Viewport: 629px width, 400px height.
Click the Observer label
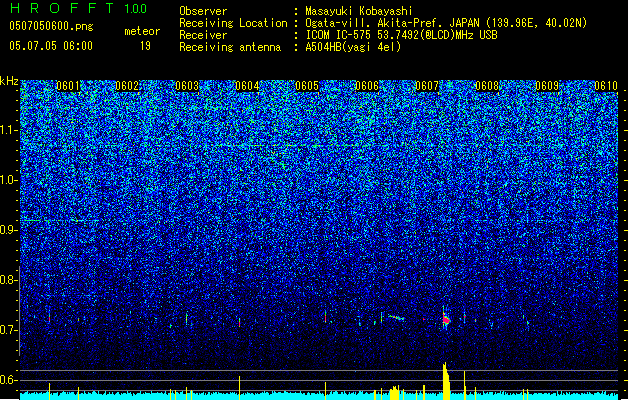click(203, 11)
